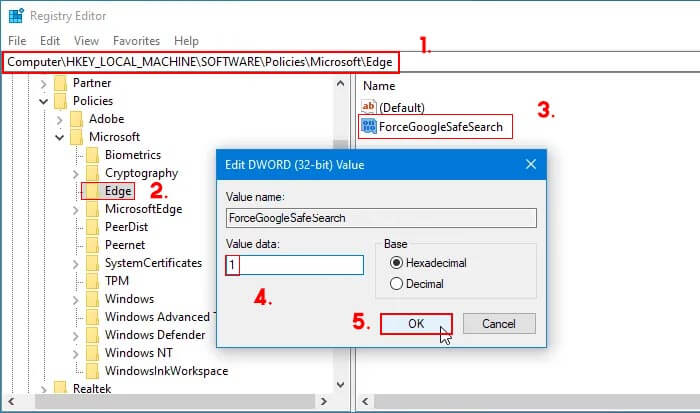700x413 pixels.
Task: Click the Value data field
Action: click(295, 265)
